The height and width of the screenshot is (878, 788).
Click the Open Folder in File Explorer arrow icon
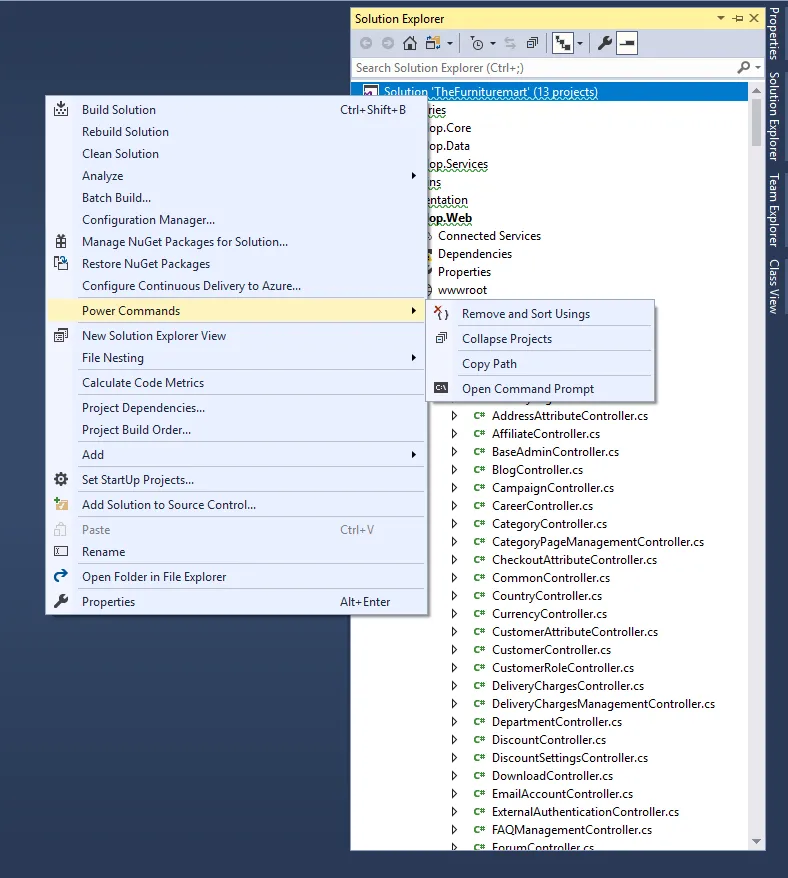[60, 576]
